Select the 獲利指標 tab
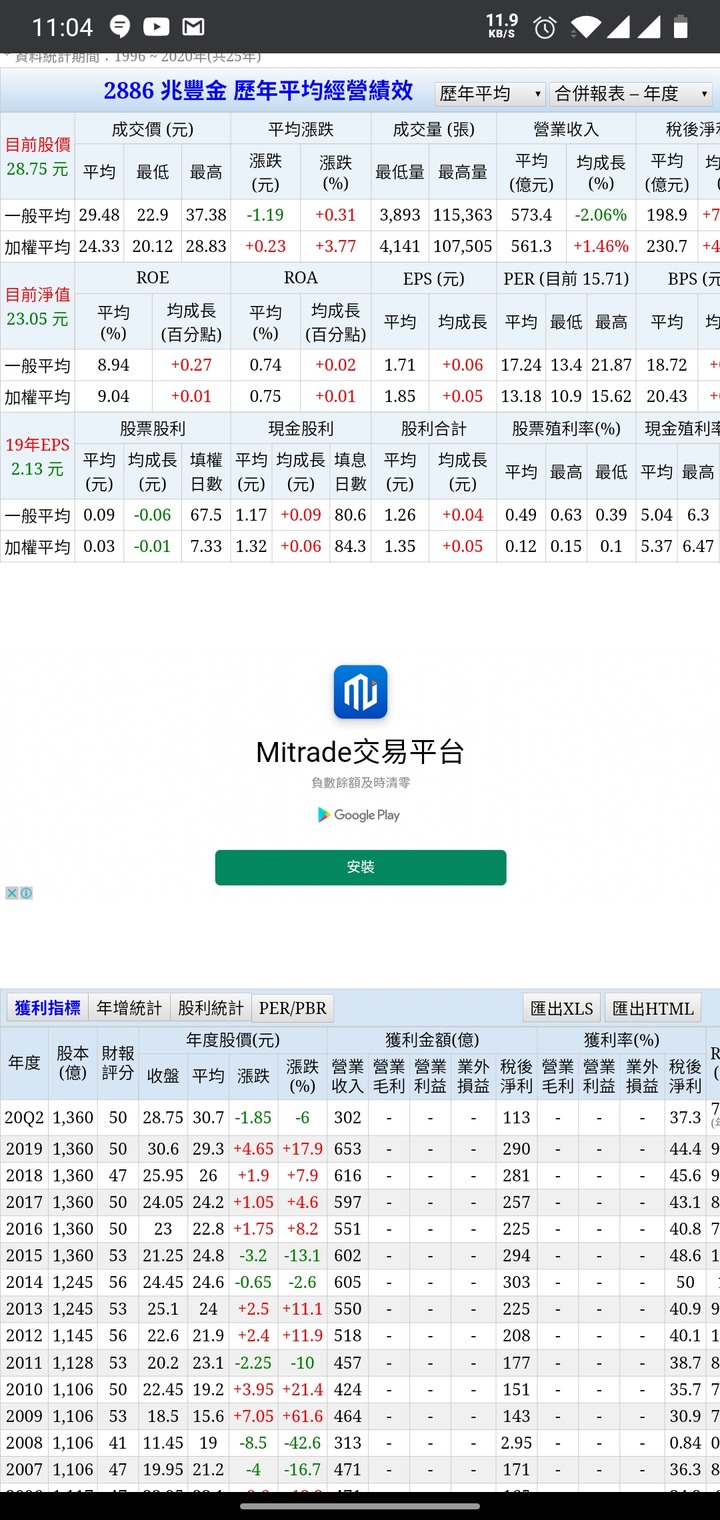Image resolution: width=720 pixels, height=1520 pixels. (47, 1007)
